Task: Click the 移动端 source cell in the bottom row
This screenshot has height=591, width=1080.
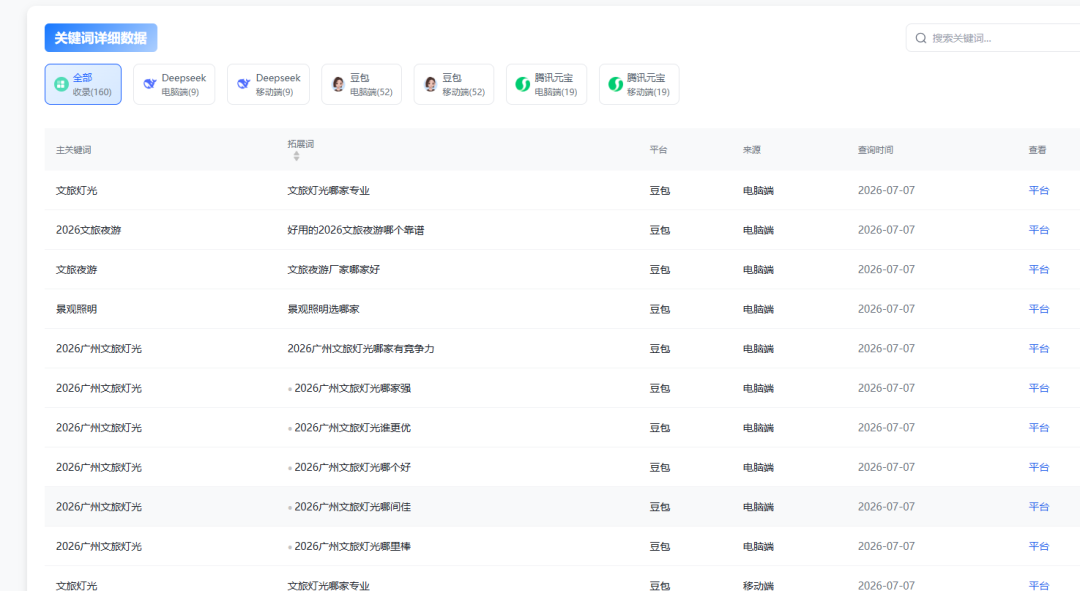Action: (758, 585)
